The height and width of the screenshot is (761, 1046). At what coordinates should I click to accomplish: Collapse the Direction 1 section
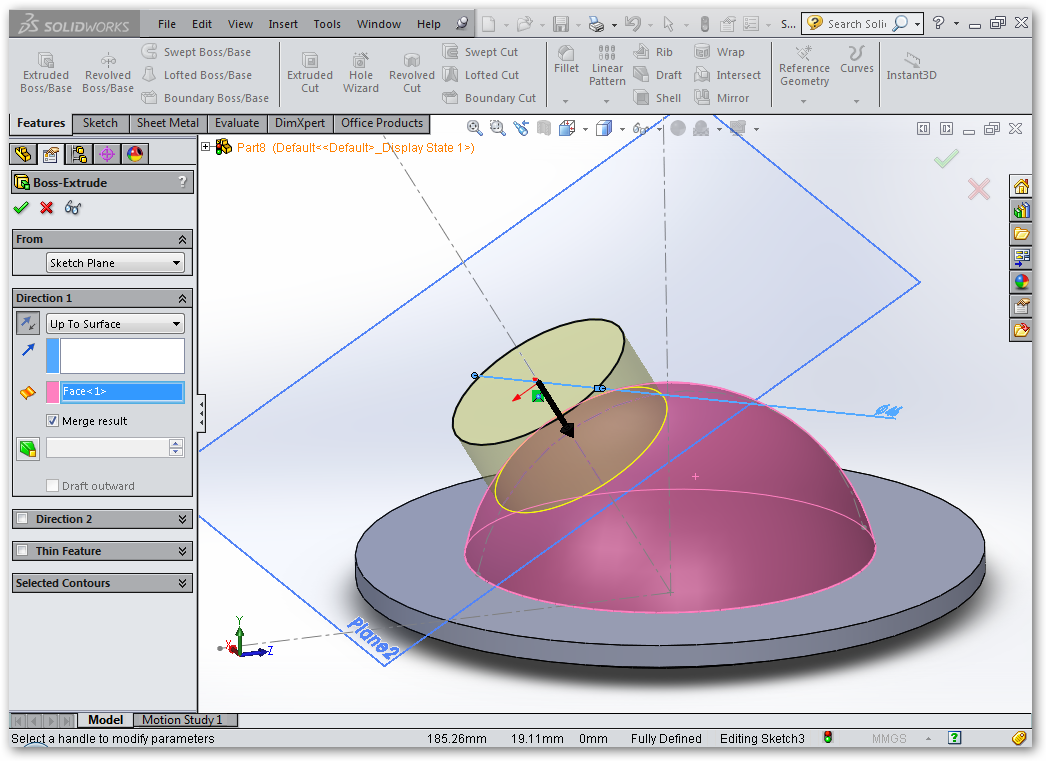(x=183, y=297)
